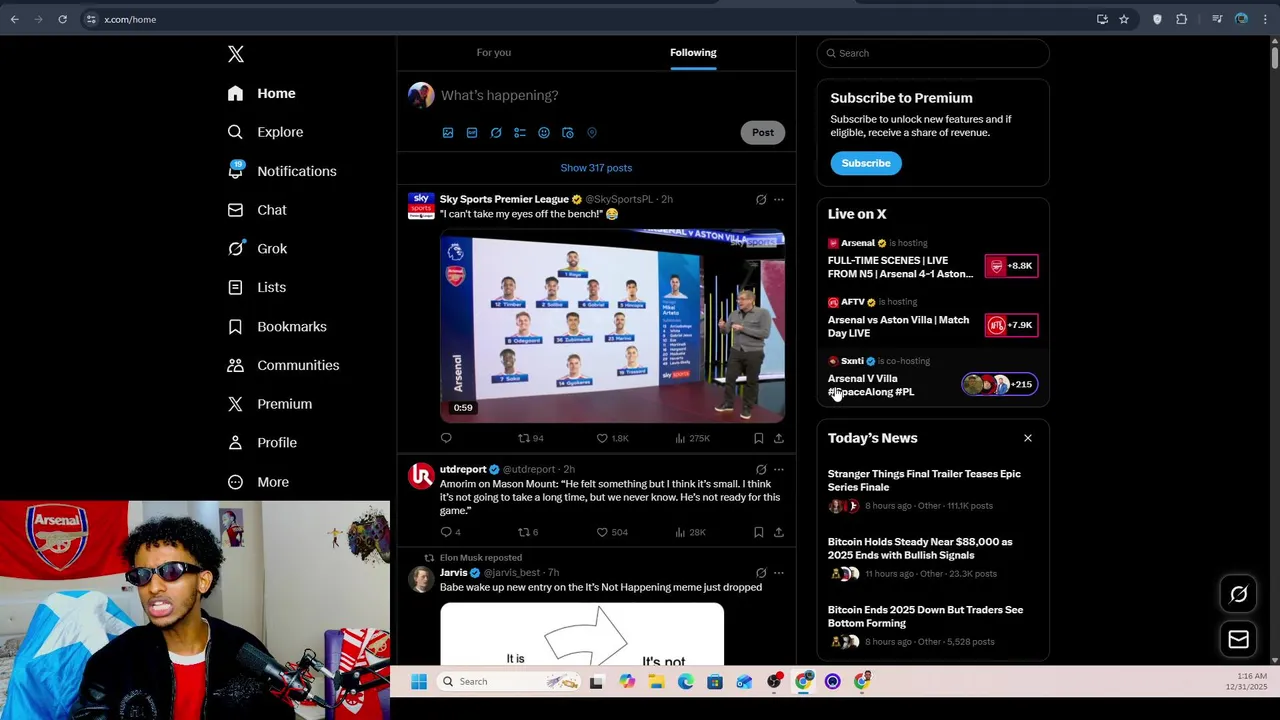1280x720 pixels.
Task: Reload the page in the browser
Action: [62, 19]
